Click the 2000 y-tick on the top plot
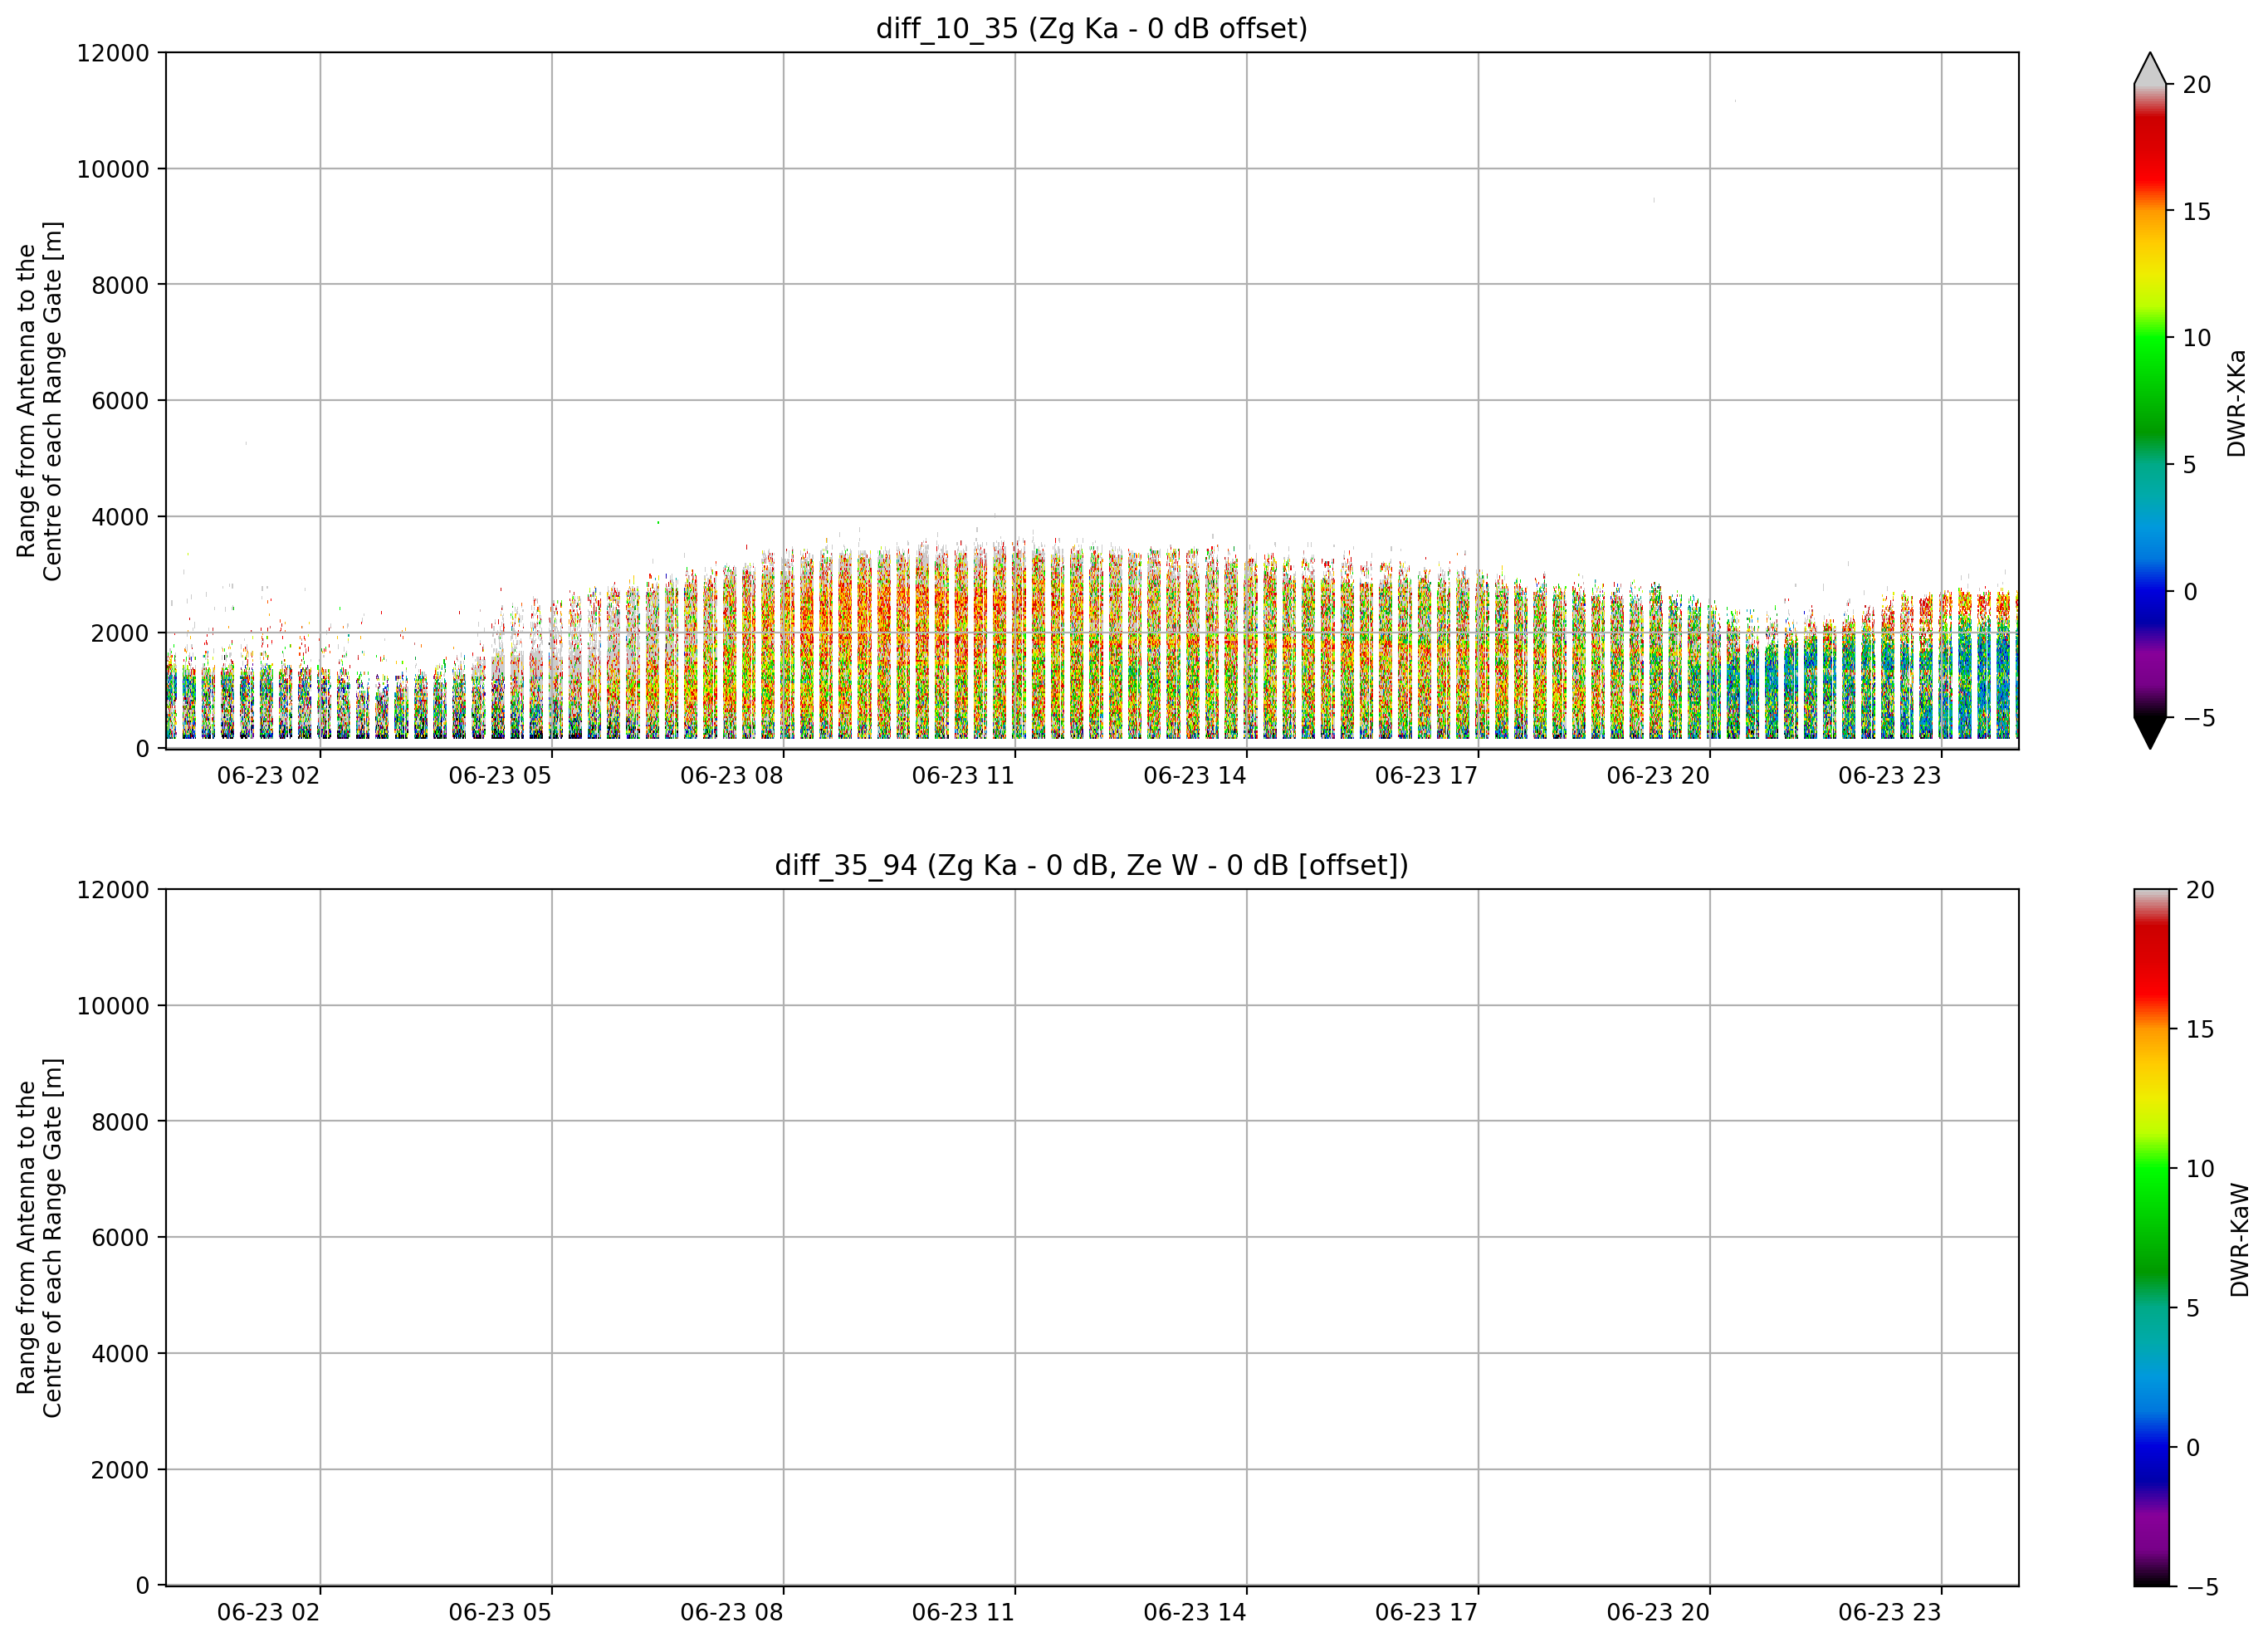The height and width of the screenshot is (1642, 2268). coord(120,633)
